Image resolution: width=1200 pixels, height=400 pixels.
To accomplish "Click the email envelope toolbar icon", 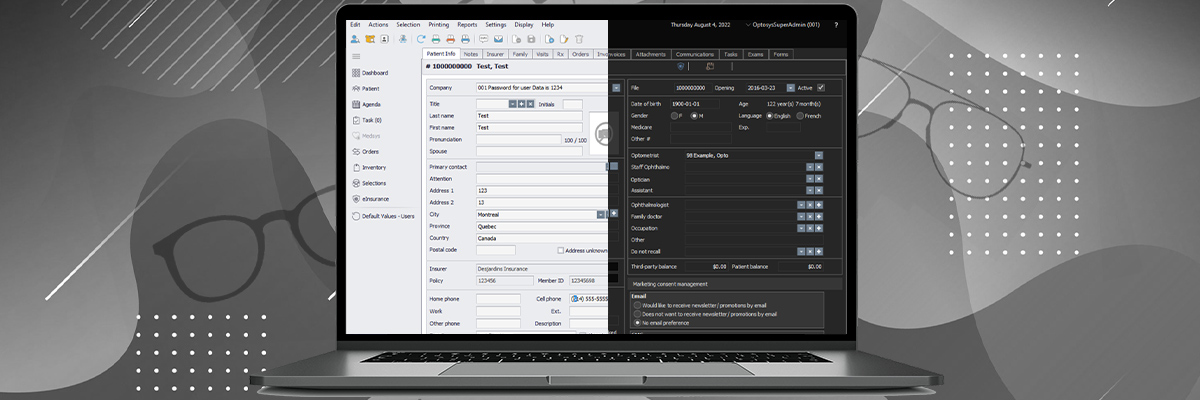I will click(x=498, y=39).
